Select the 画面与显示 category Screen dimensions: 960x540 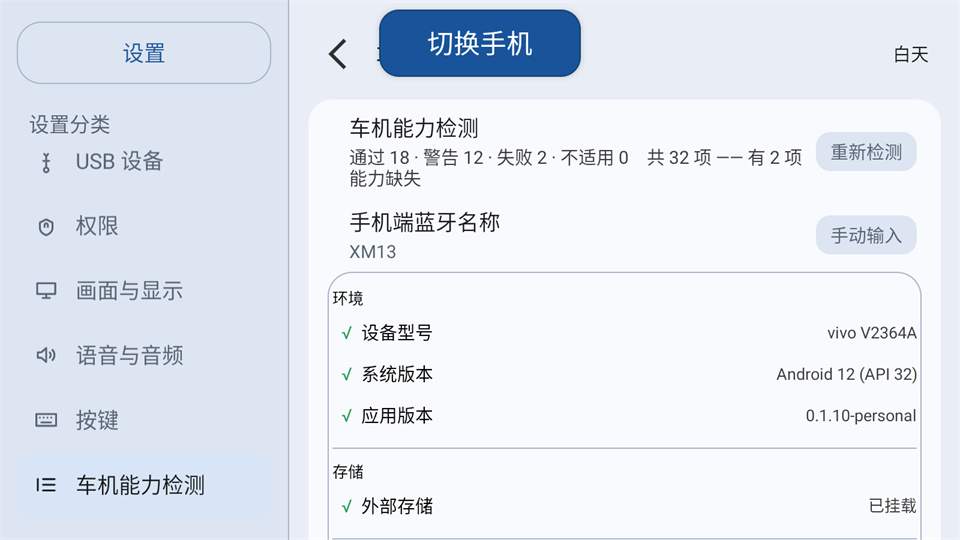pyautogui.click(x=144, y=291)
